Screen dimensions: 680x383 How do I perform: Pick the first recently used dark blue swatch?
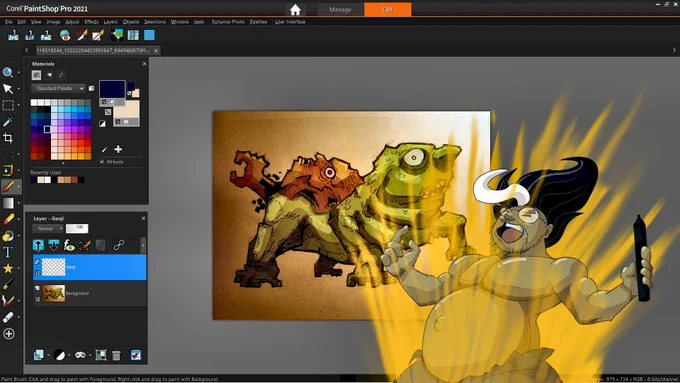pyautogui.click(x=33, y=180)
